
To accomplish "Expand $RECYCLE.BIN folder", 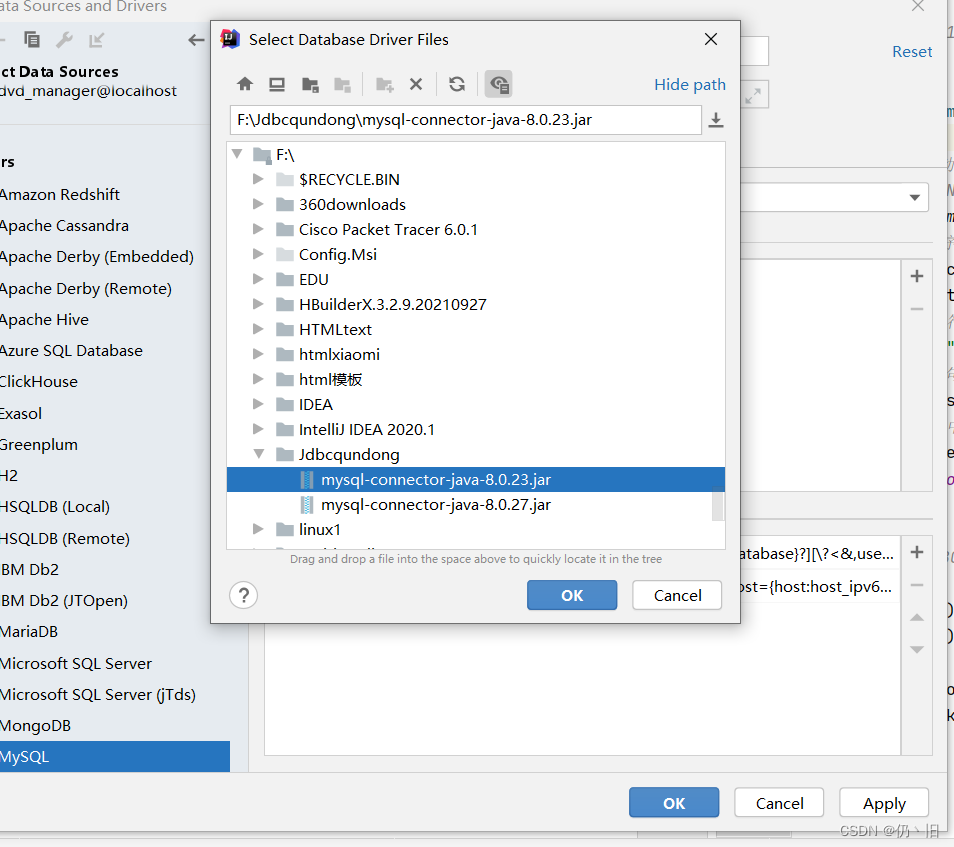I will [x=258, y=179].
